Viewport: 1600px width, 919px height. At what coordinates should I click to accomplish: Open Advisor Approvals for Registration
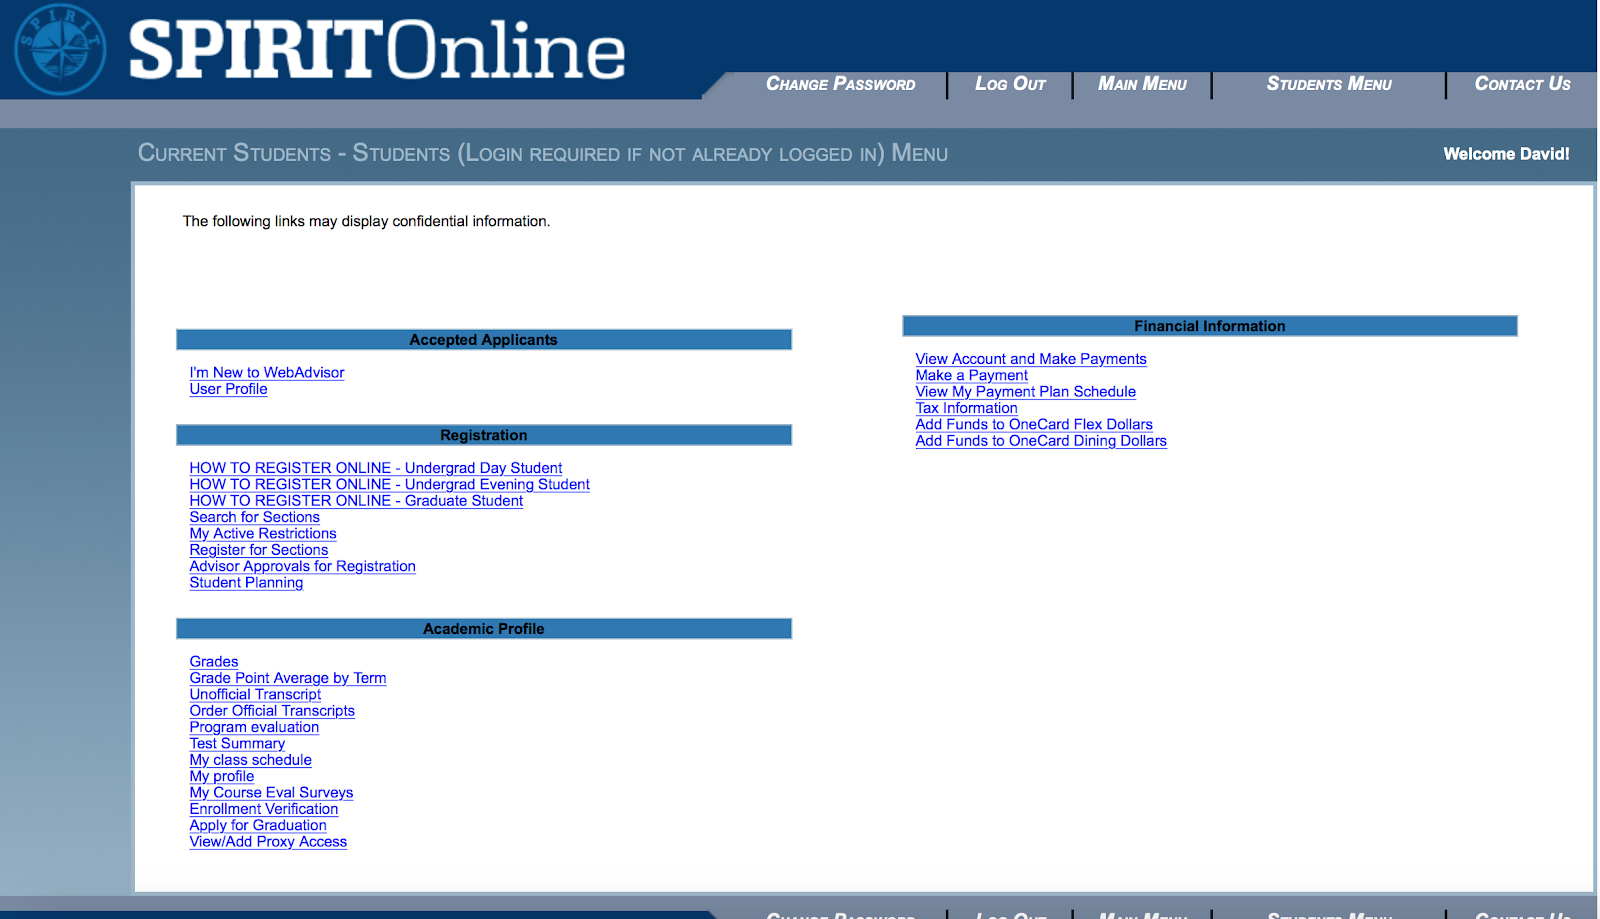tap(303, 566)
